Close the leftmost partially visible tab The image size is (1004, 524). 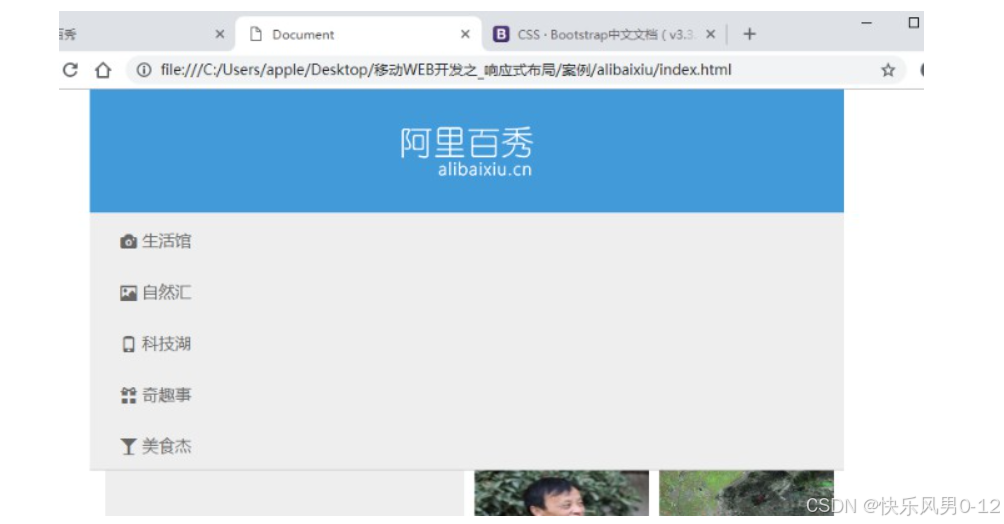(220, 34)
